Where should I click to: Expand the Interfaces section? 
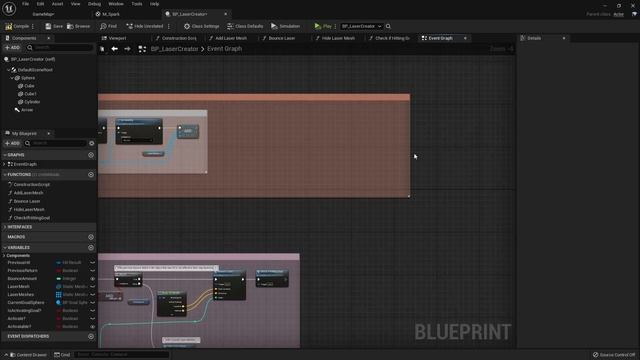(4, 227)
